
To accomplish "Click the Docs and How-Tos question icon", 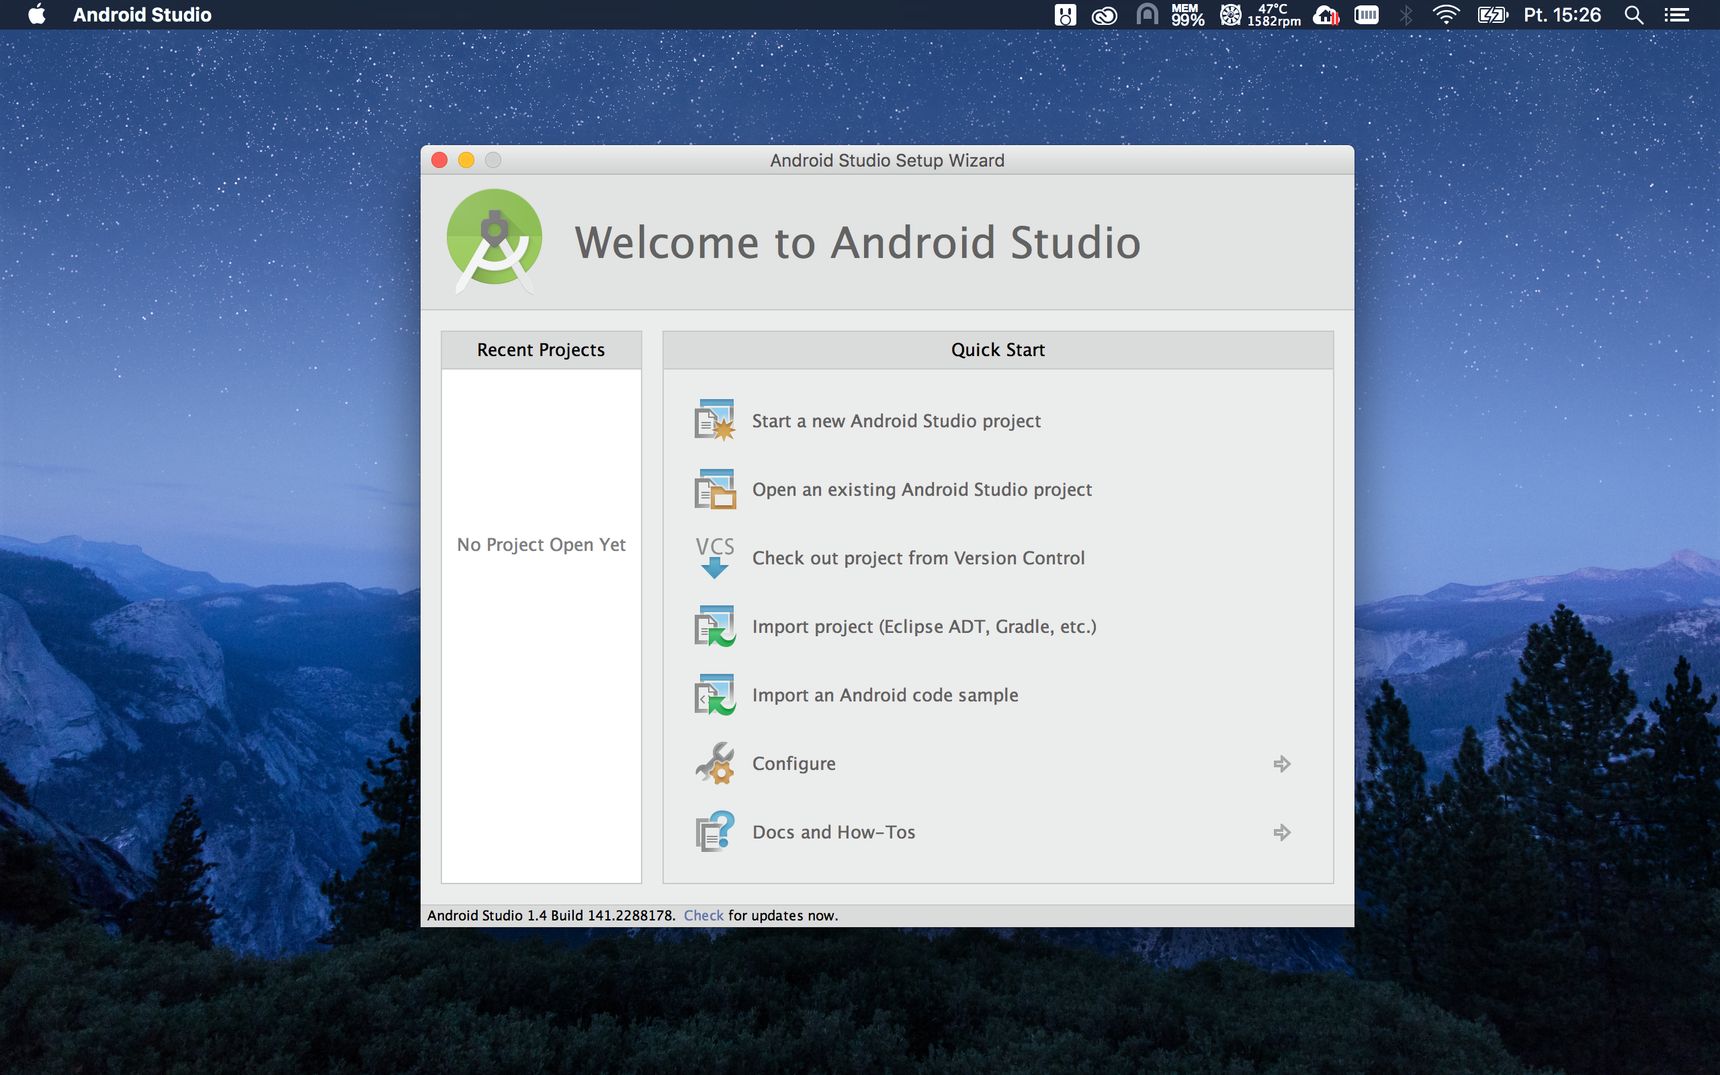I will pos(715,832).
